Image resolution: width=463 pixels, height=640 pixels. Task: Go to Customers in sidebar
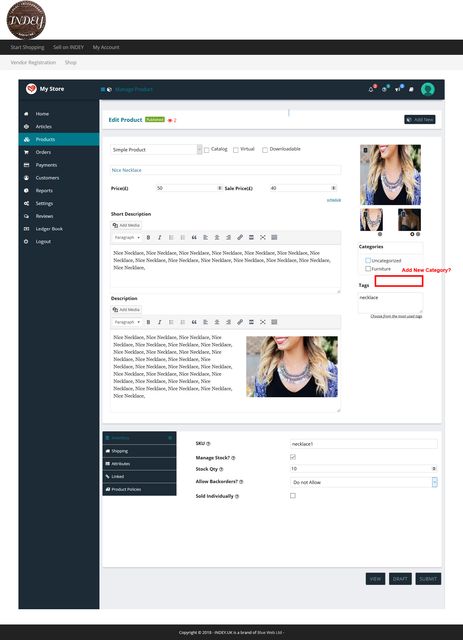pos(59,178)
